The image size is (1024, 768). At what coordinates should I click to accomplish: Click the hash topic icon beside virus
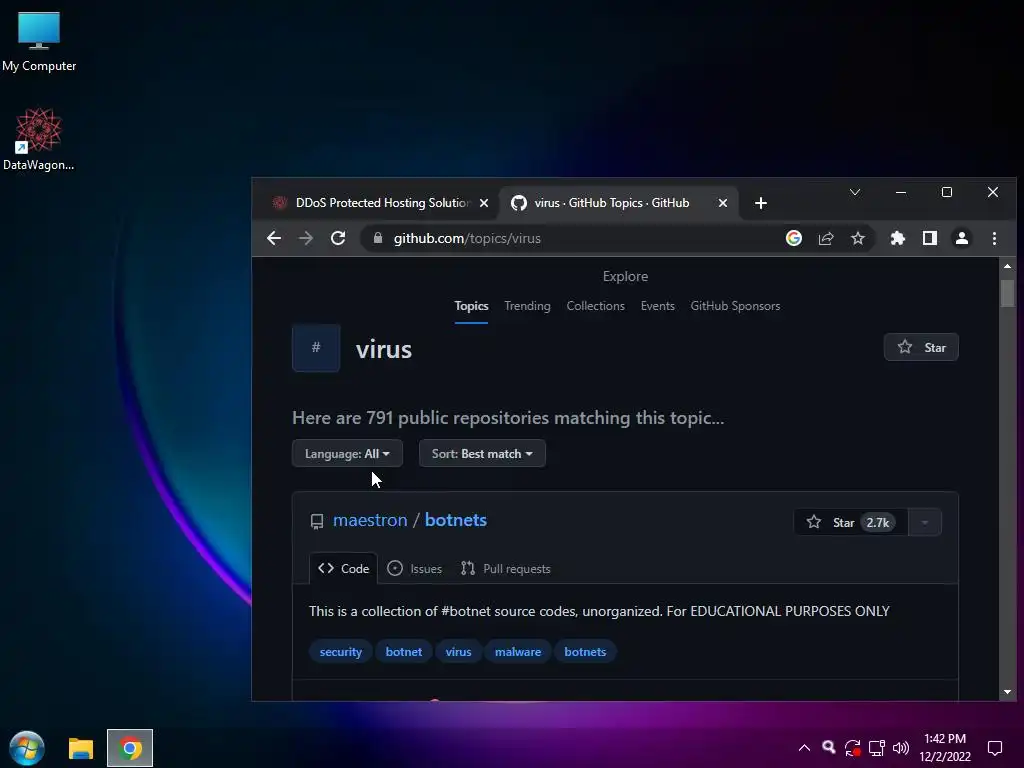pos(316,347)
